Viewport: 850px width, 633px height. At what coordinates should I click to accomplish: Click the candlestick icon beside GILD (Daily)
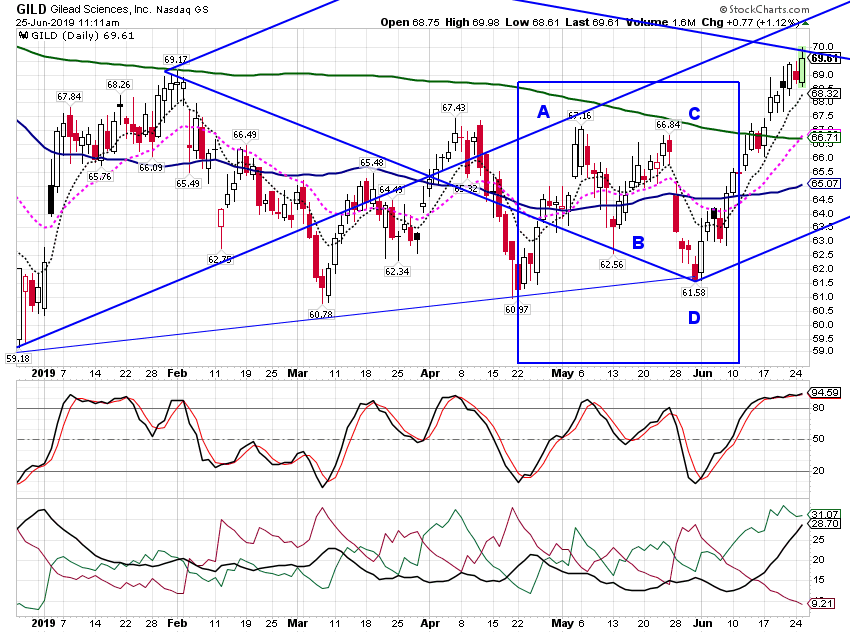tap(23, 36)
